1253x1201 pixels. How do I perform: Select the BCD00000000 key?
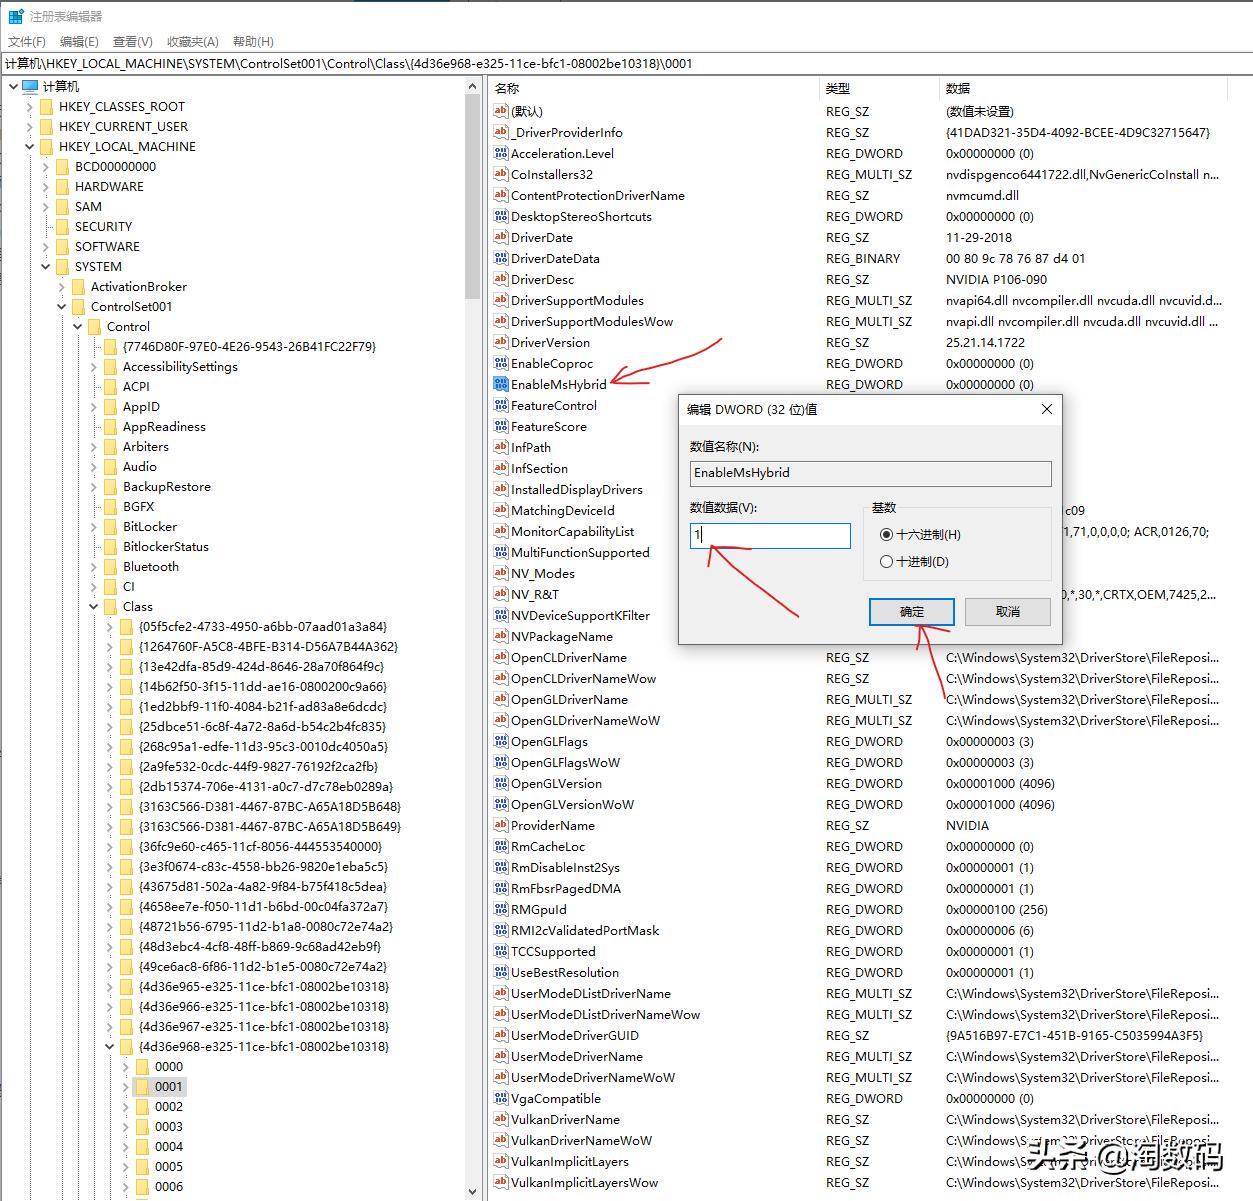click(x=115, y=166)
